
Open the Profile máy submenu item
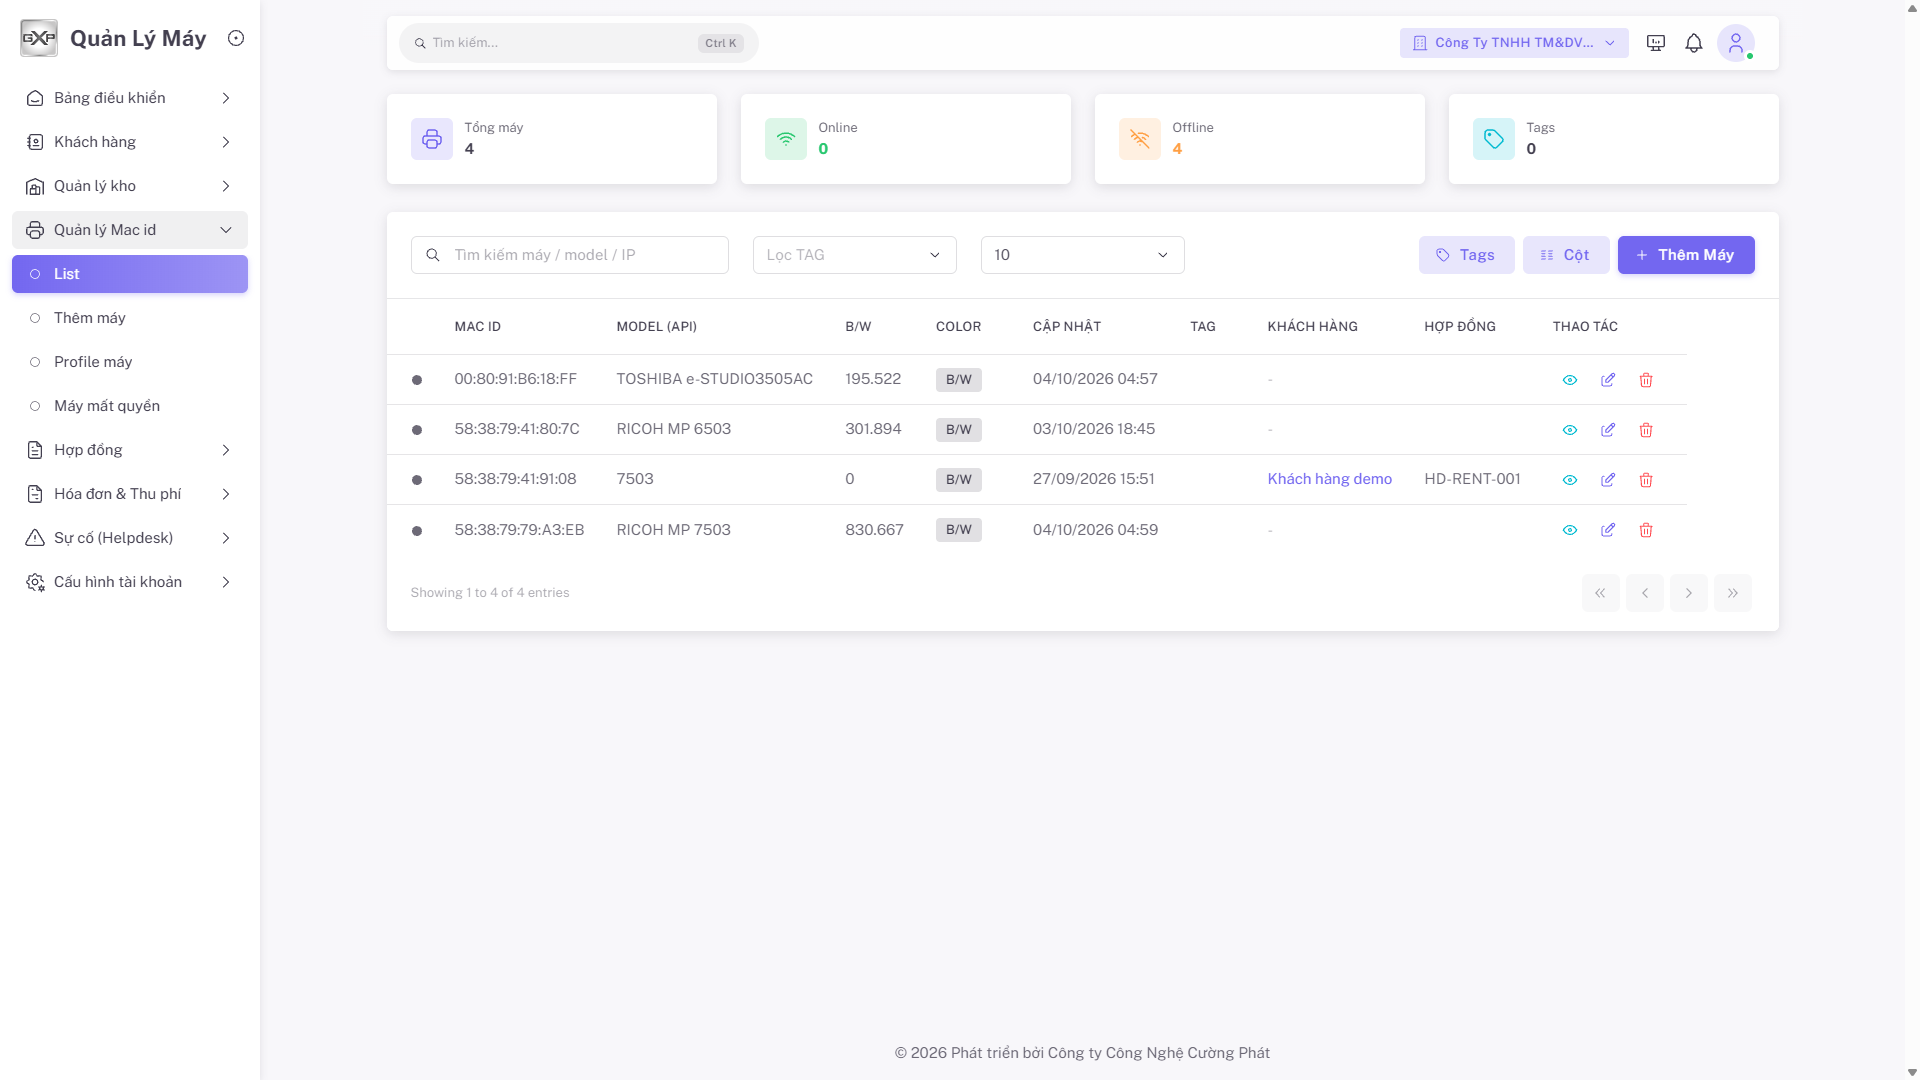click(x=130, y=362)
